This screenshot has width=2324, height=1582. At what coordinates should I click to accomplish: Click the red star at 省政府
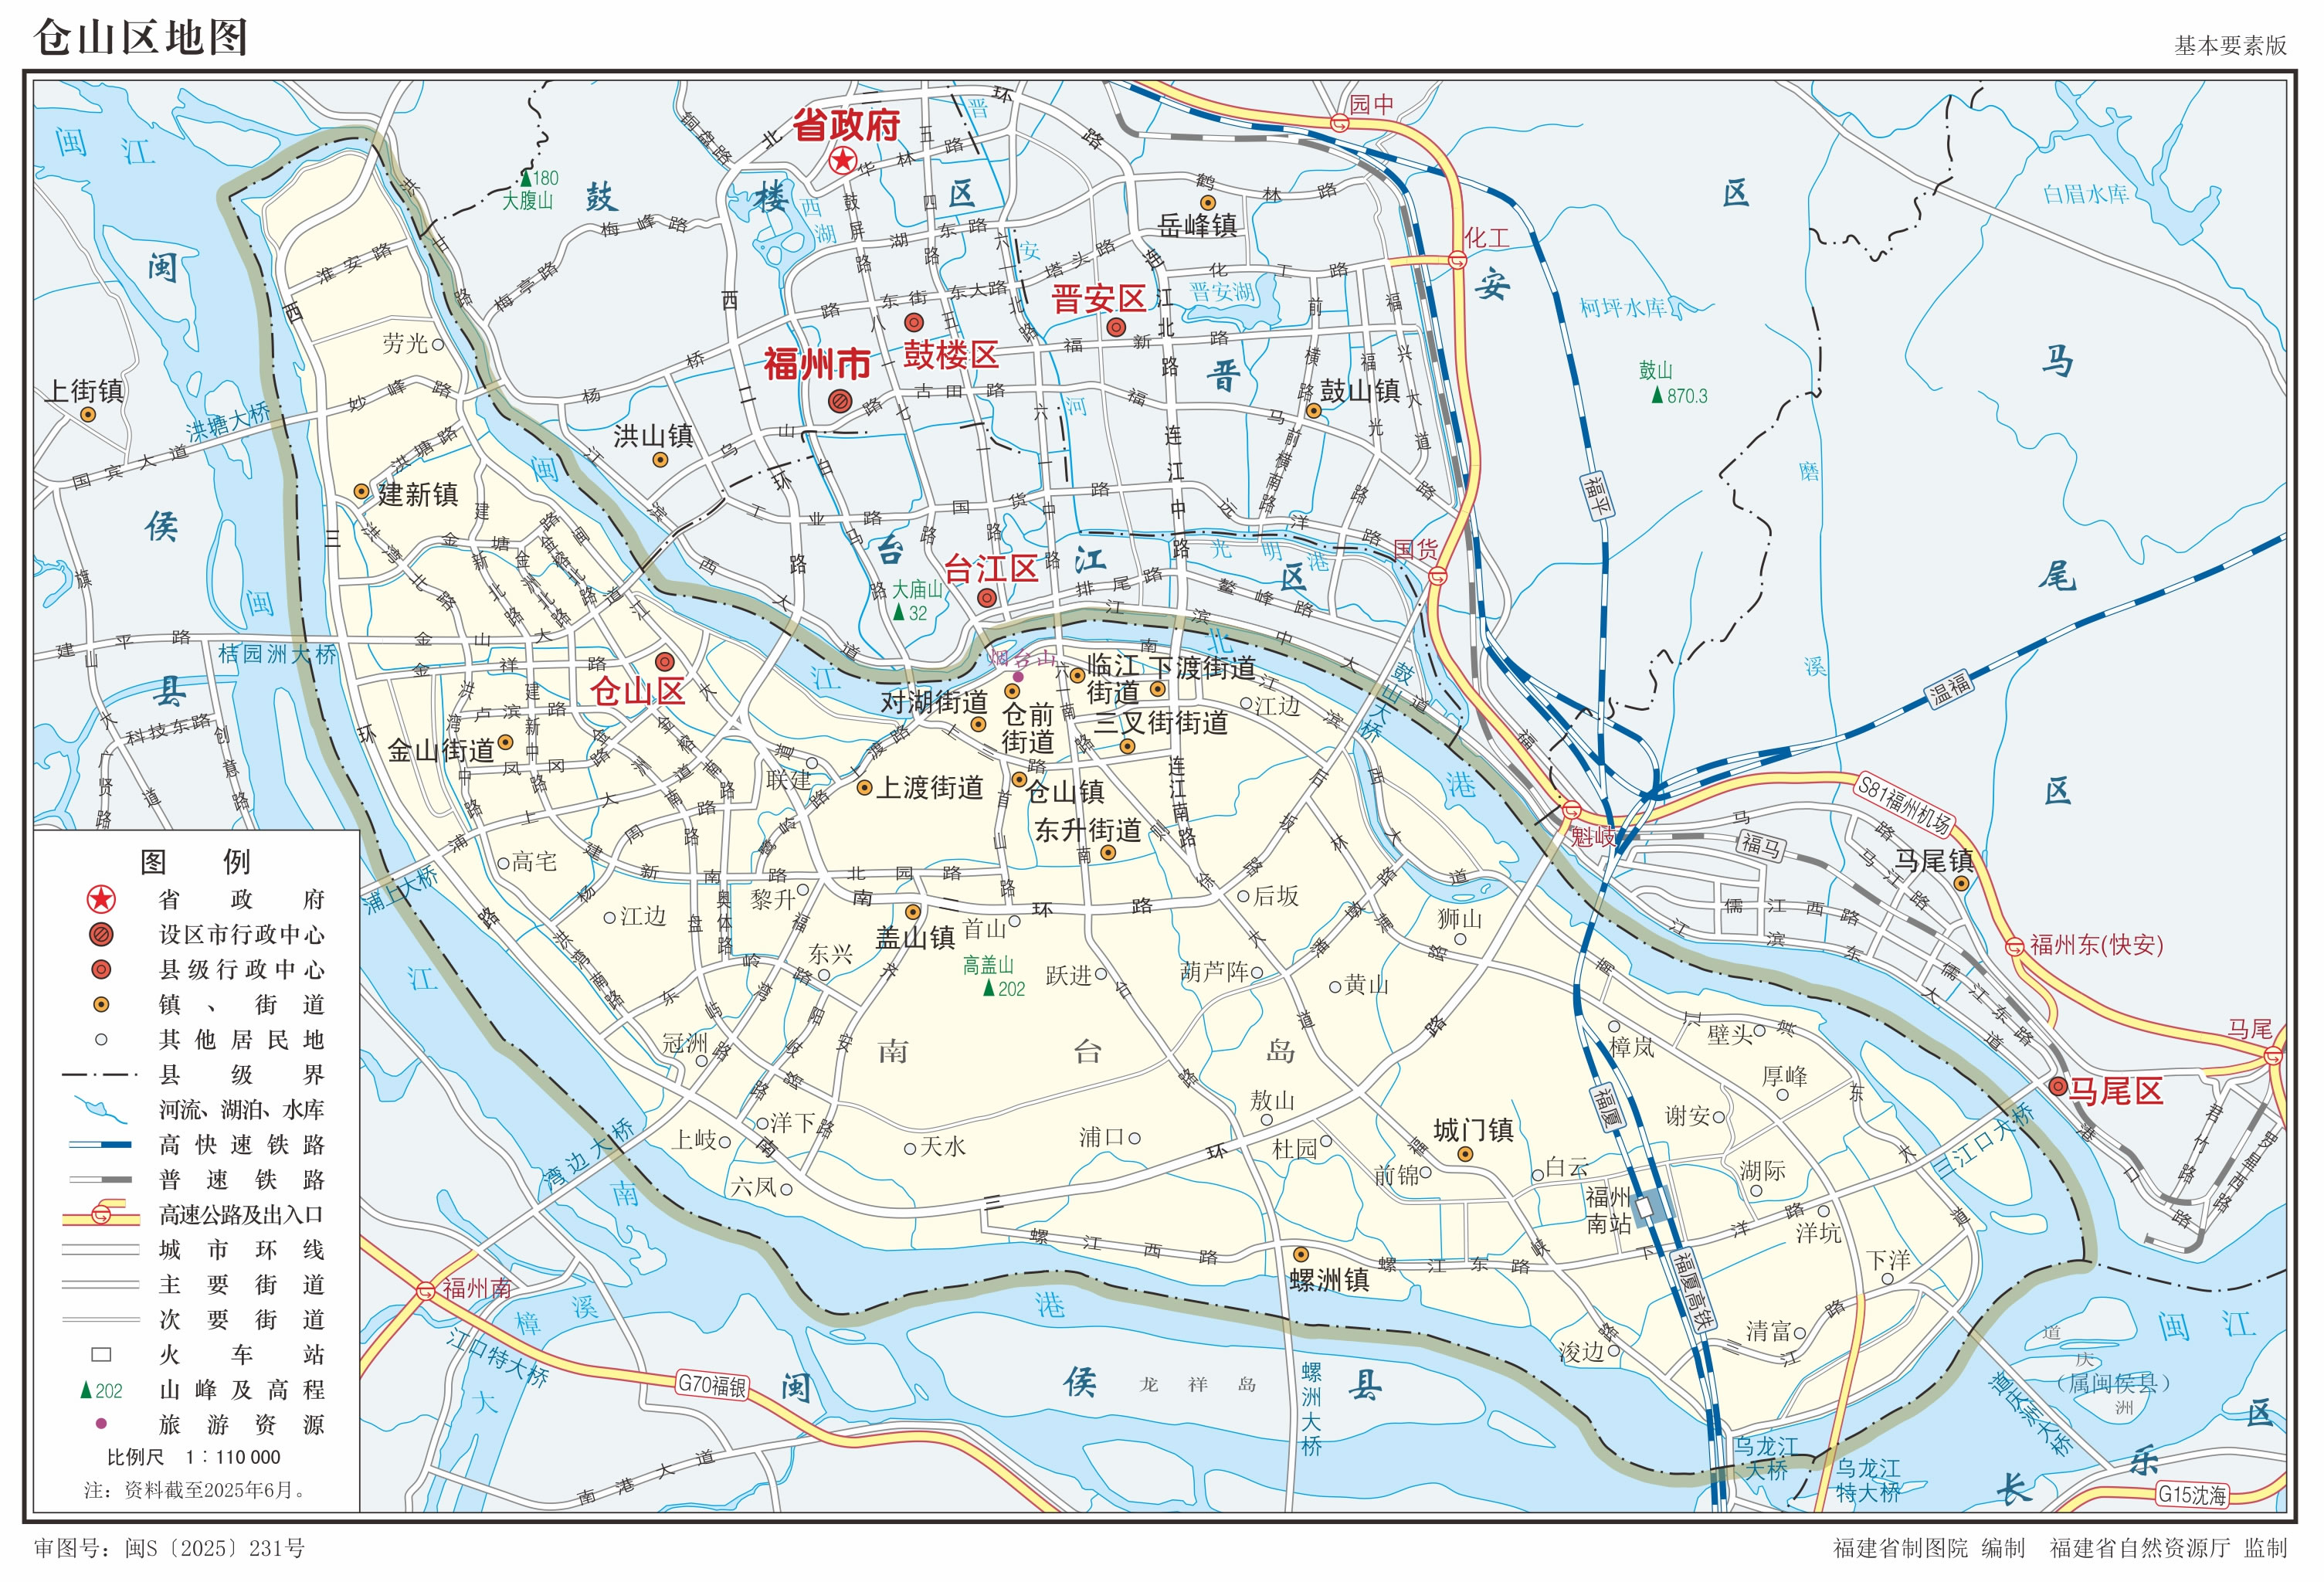[843, 160]
